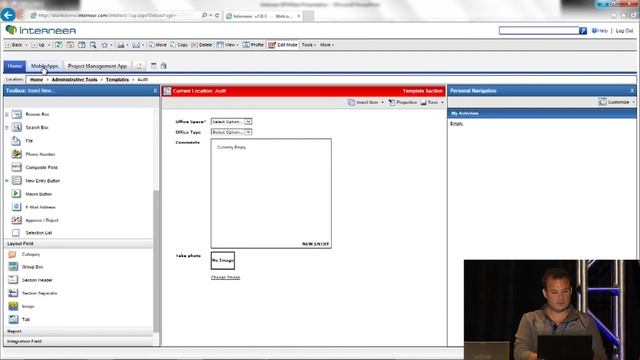Image resolution: width=640 pixels, height=360 pixels.
Task: Open the More dropdown menu
Action: 327,45
